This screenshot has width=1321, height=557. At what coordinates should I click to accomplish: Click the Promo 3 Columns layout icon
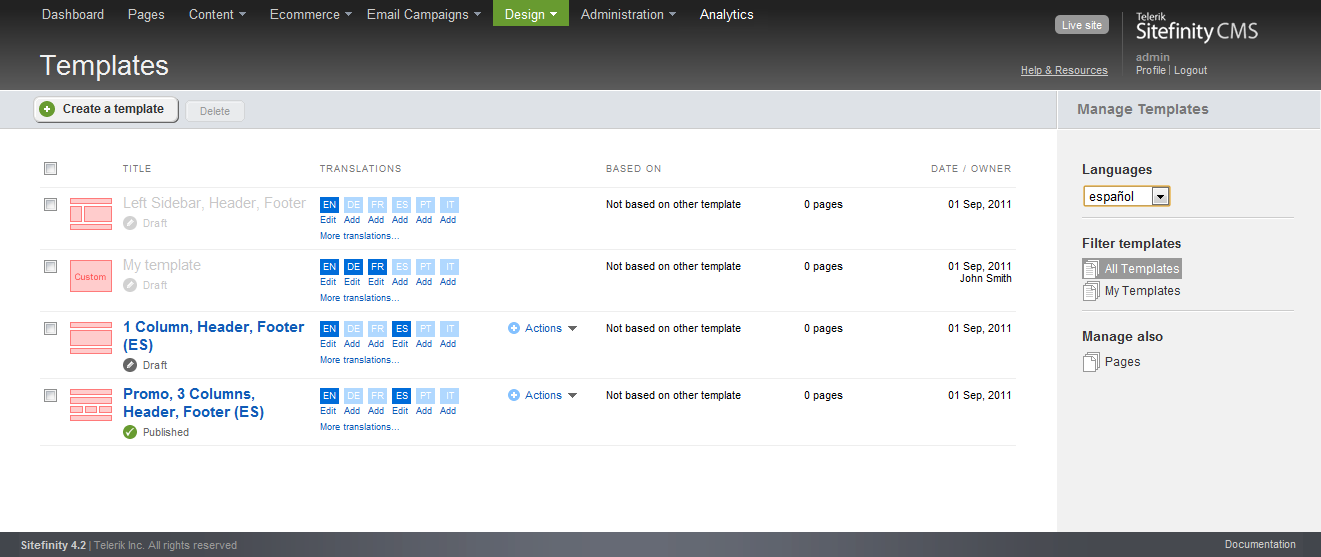coord(90,405)
